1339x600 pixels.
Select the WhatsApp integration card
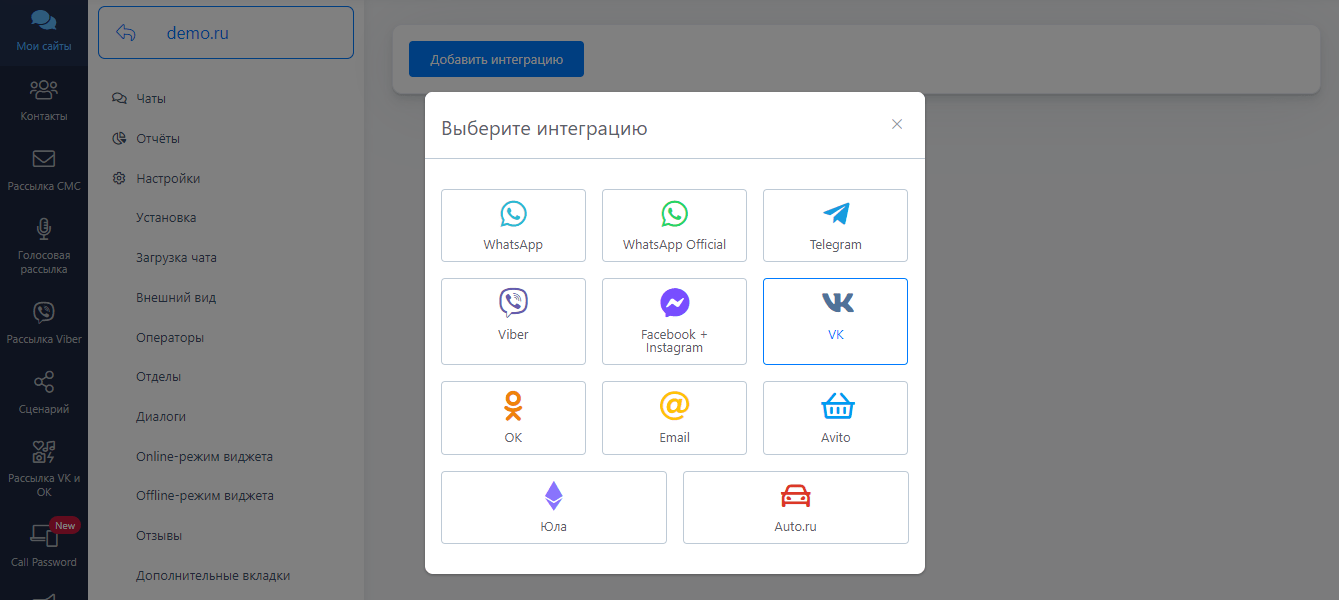coord(513,226)
